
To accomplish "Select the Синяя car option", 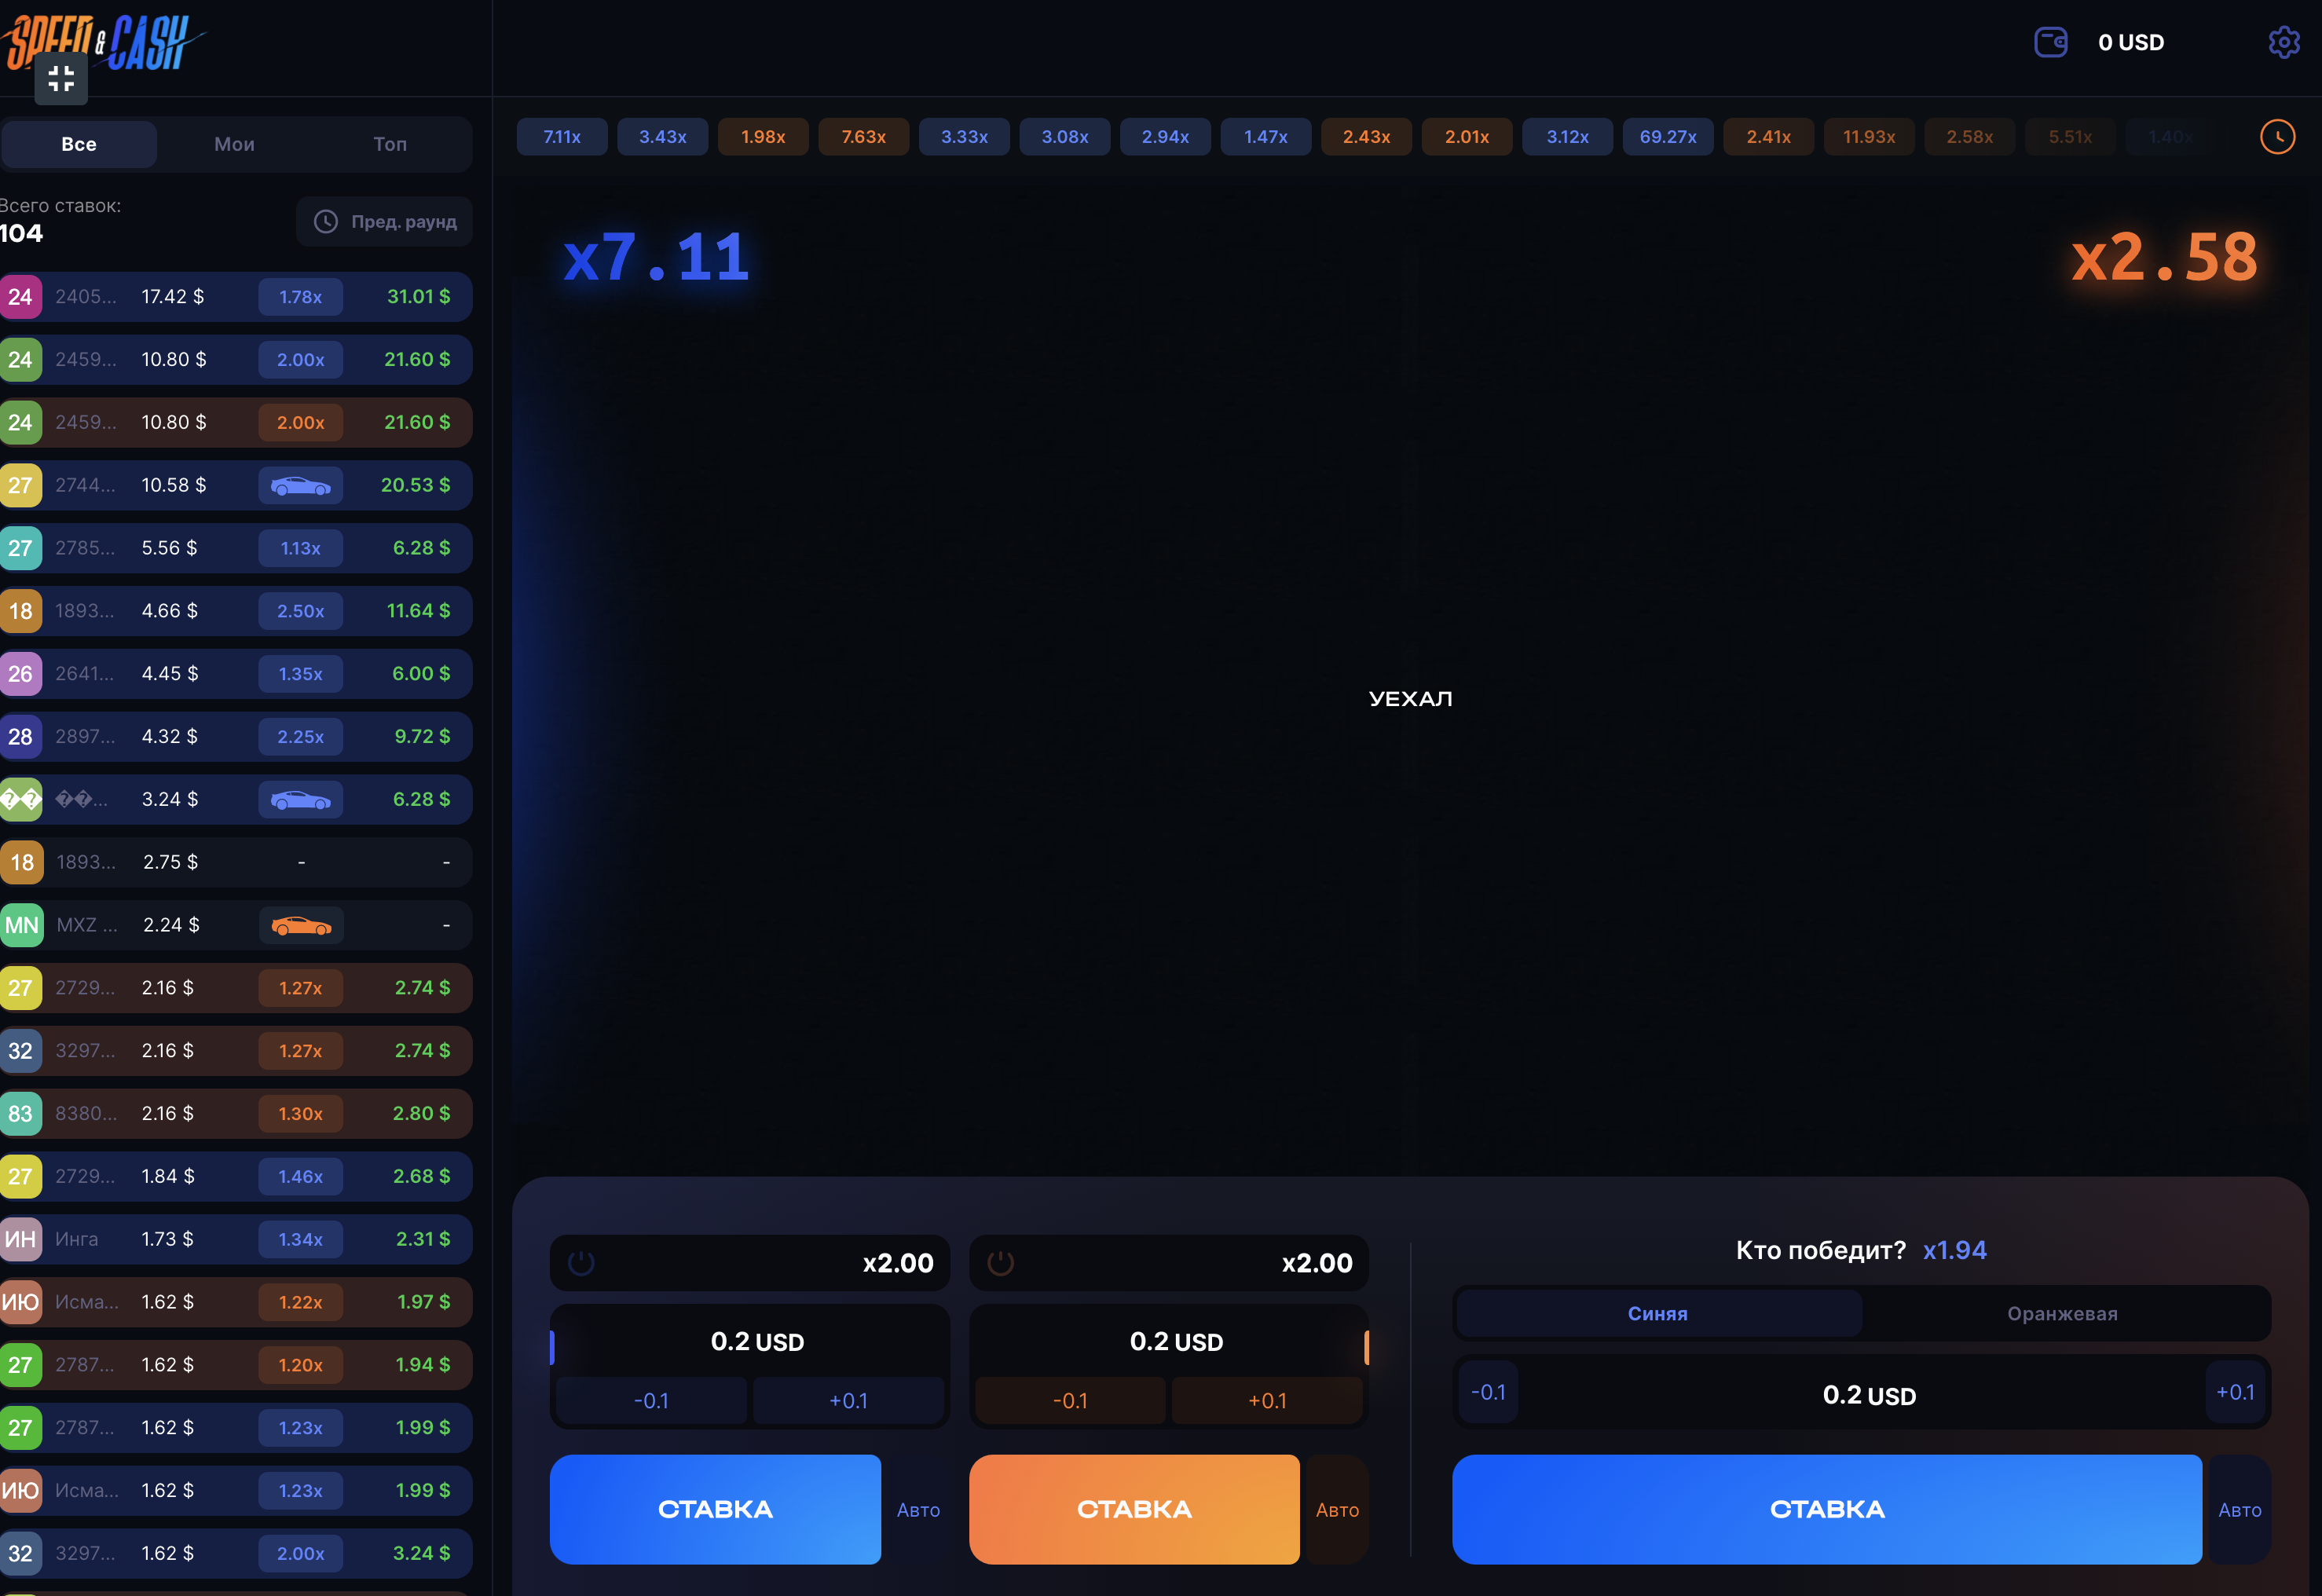I will [1657, 1314].
